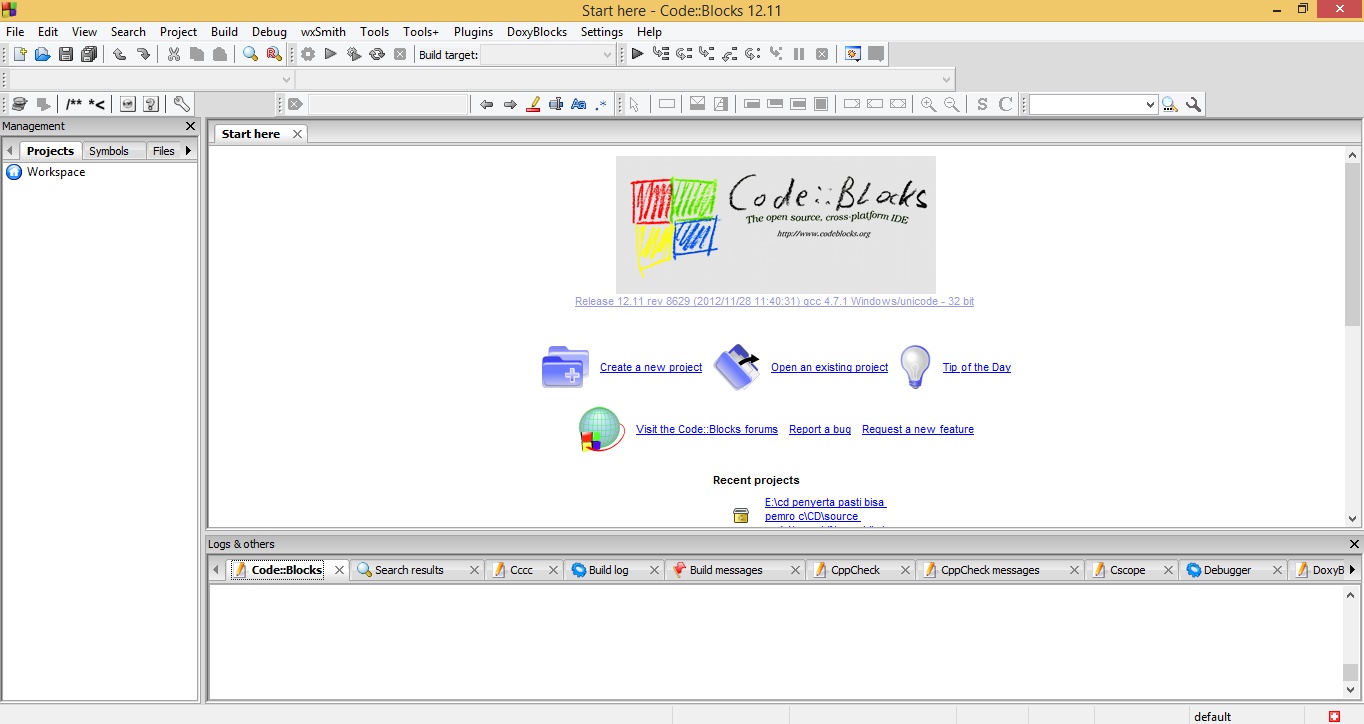
Task: Expand the incremental search combo box
Action: [x=1152, y=104]
